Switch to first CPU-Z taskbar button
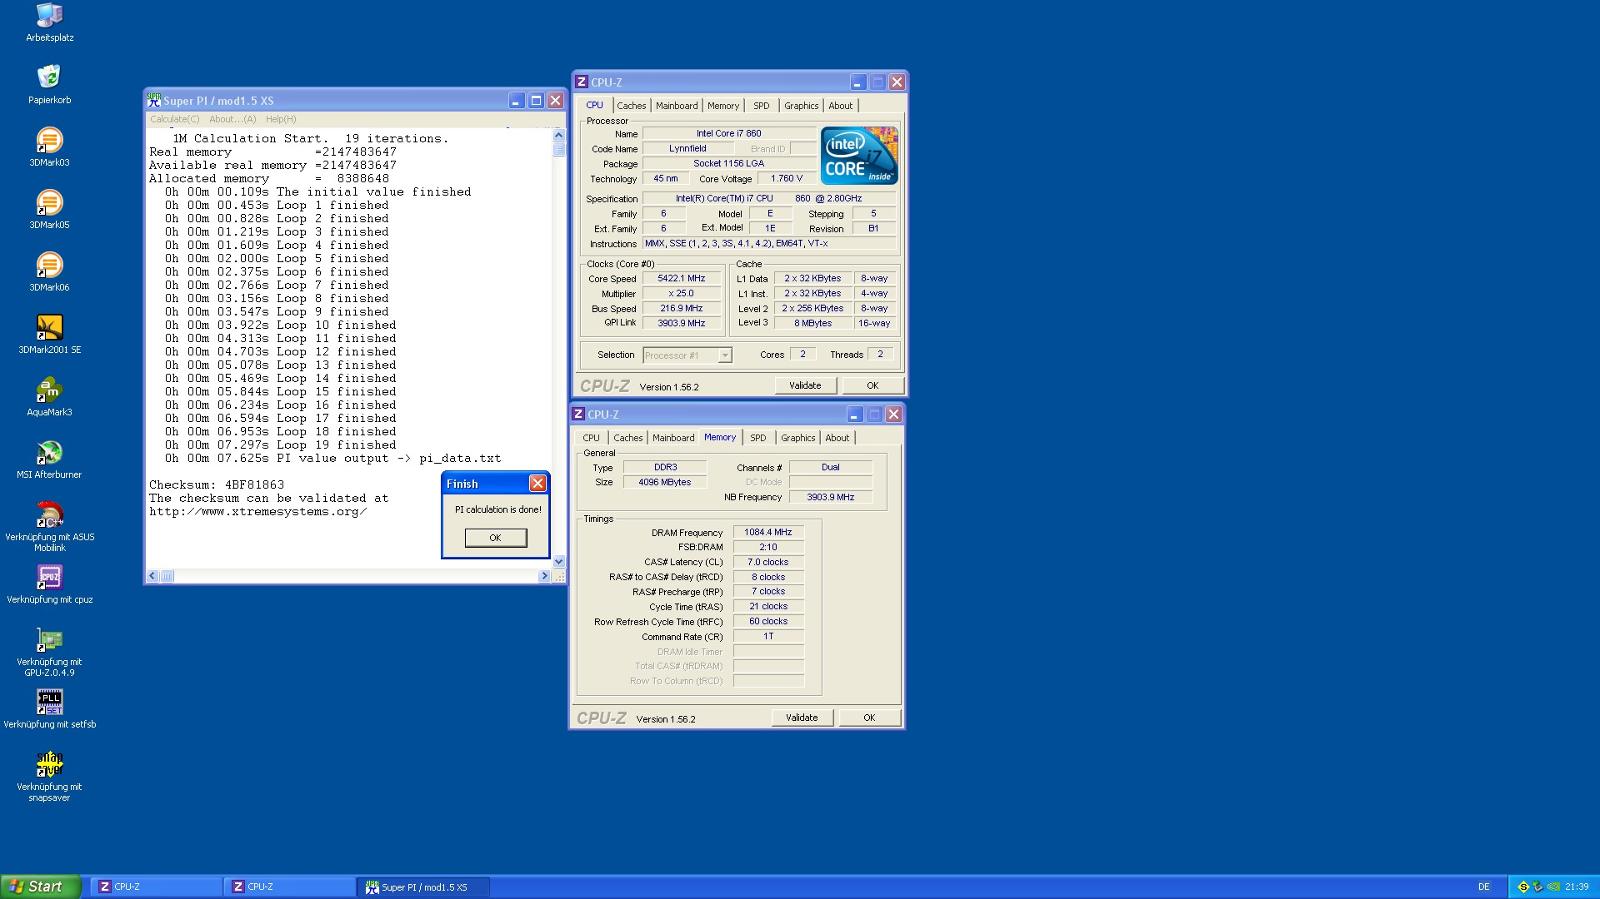1600x899 pixels. 157,886
